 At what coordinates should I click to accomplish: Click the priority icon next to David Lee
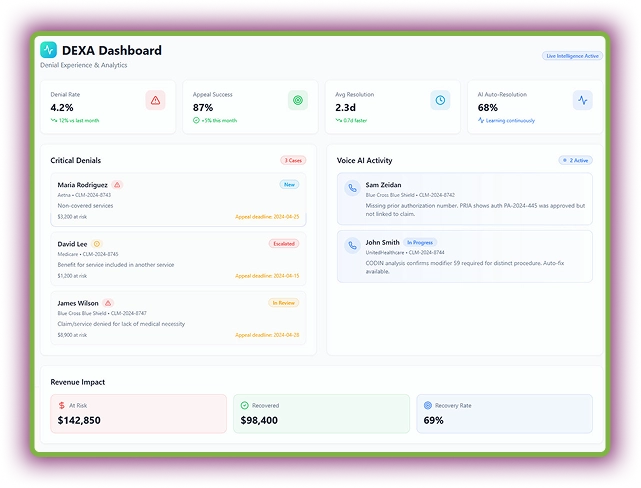[x=97, y=243]
